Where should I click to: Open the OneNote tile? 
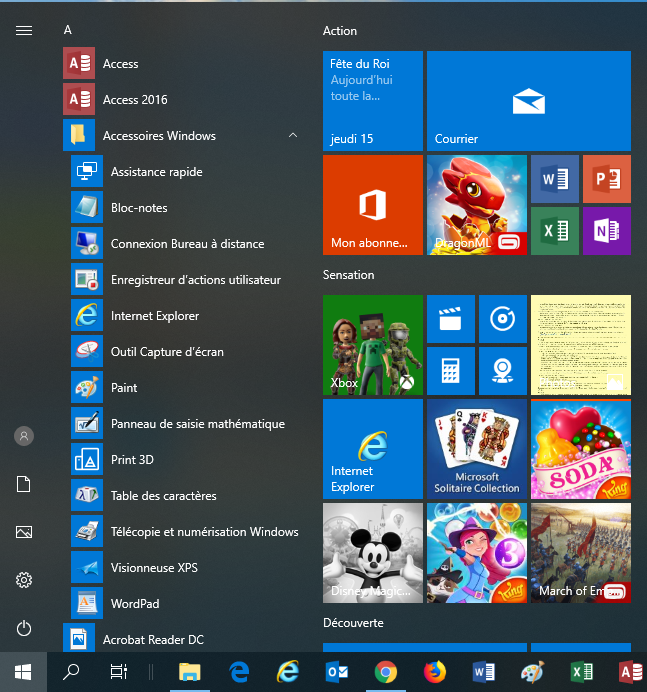pyautogui.click(x=607, y=231)
